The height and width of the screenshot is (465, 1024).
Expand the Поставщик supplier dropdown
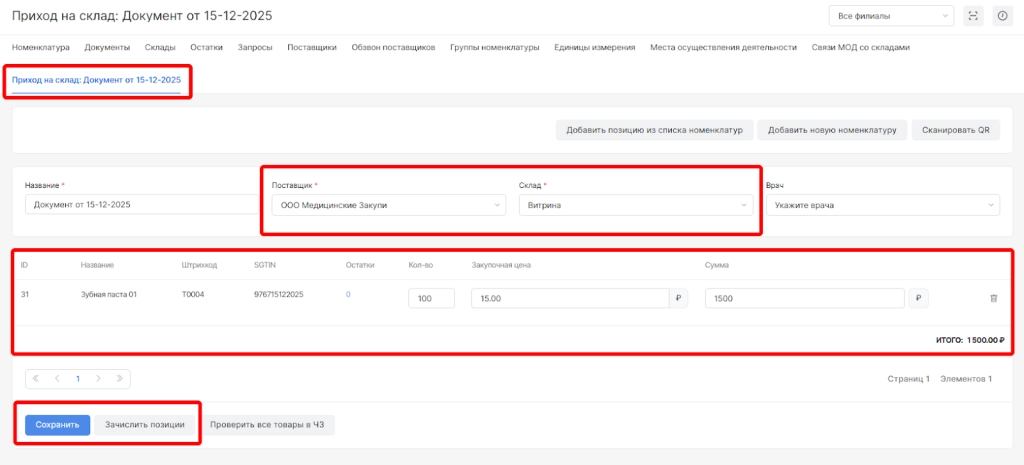tap(387, 205)
